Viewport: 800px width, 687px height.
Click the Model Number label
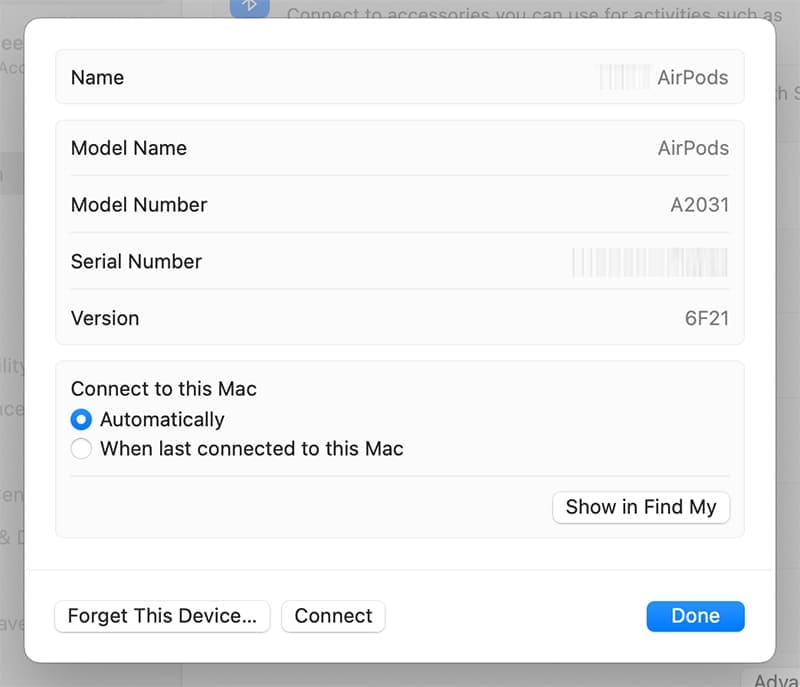(x=139, y=205)
